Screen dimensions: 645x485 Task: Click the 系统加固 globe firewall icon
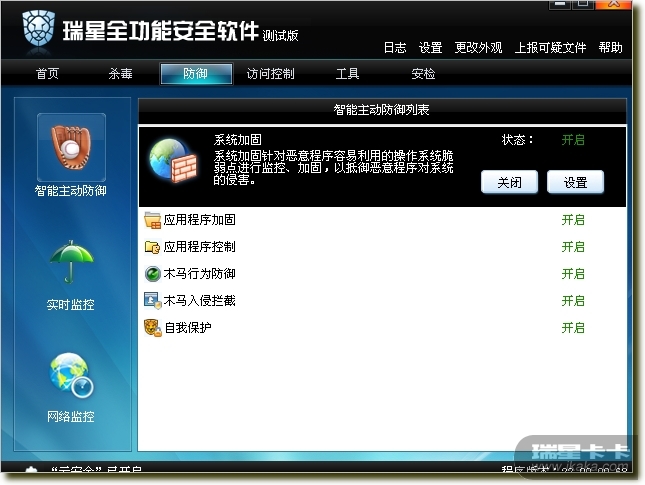(x=174, y=160)
